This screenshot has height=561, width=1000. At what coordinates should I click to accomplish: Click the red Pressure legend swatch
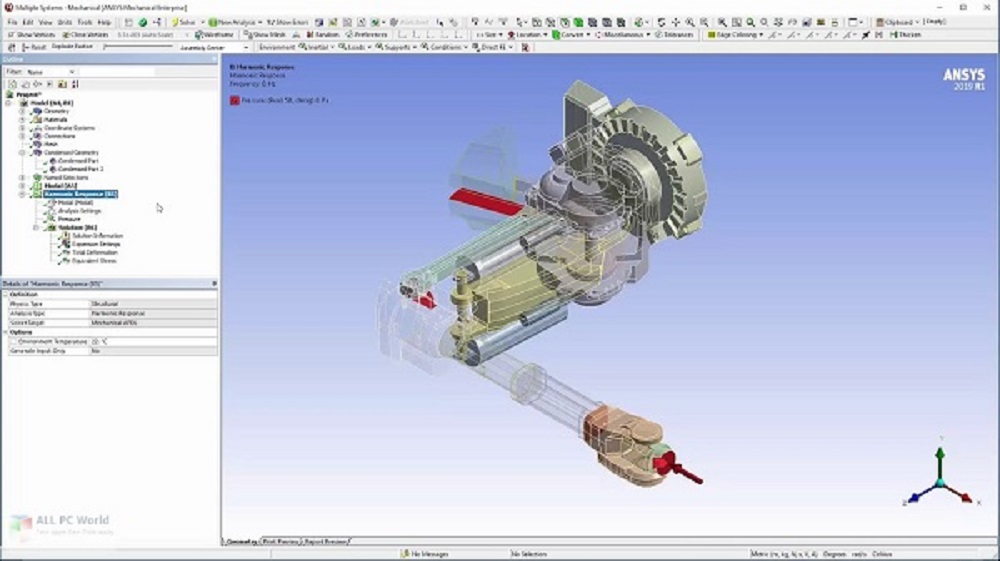[235, 100]
